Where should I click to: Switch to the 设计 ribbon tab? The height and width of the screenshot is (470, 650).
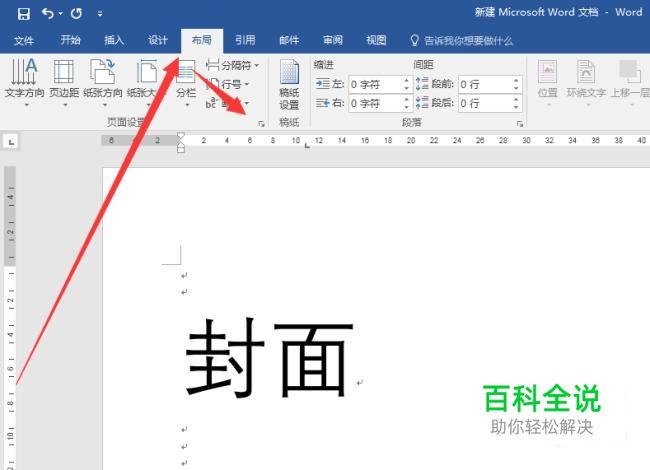pos(158,40)
